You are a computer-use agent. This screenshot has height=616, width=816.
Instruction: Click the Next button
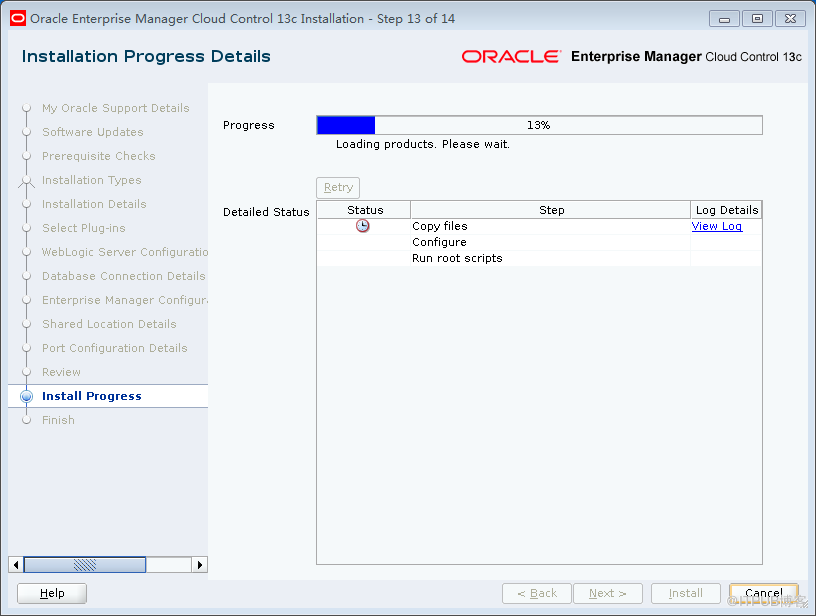pos(608,593)
